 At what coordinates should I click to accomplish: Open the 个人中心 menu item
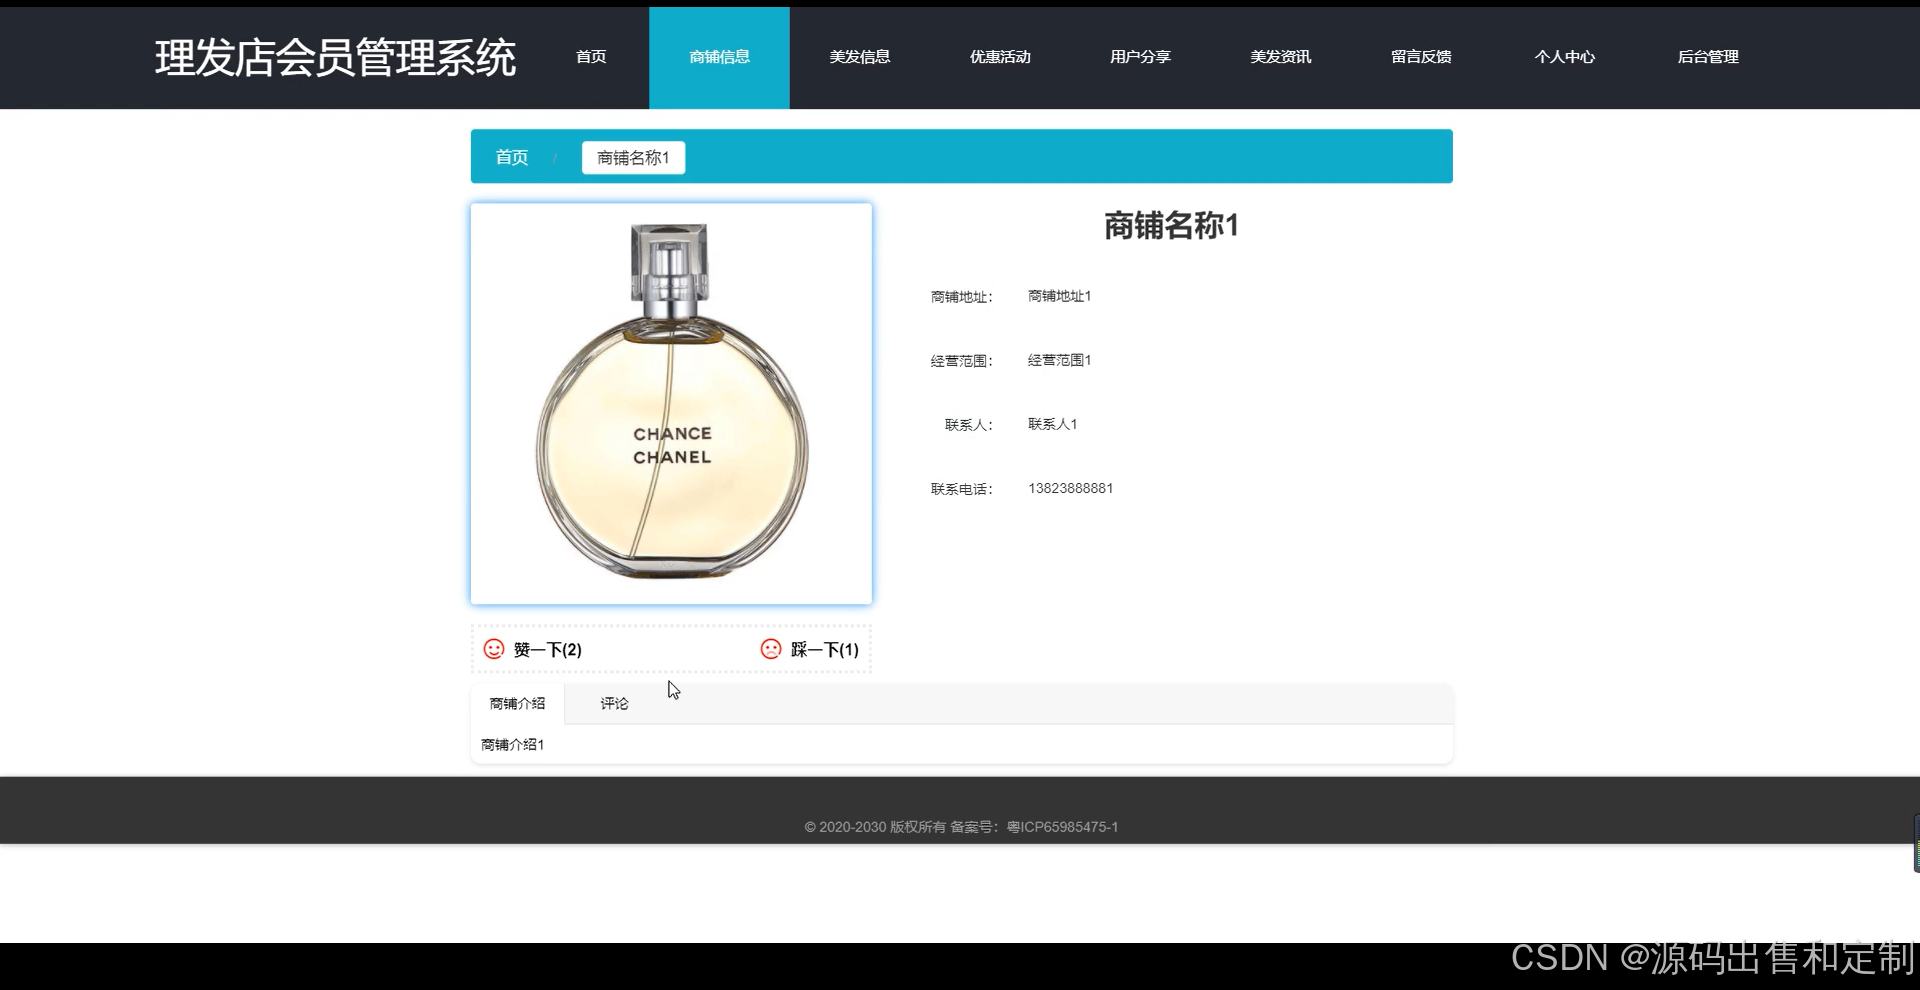pyautogui.click(x=1565, y=57)
